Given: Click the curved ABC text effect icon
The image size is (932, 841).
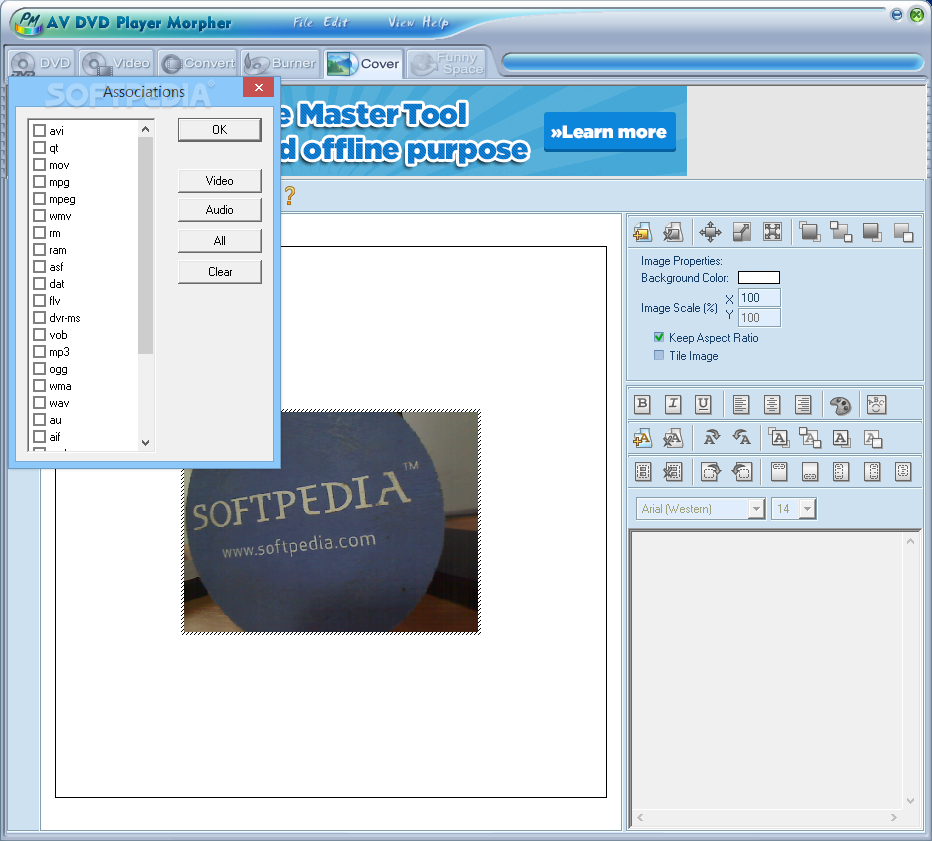Looking at the screenshot, I should click(876, 405).
